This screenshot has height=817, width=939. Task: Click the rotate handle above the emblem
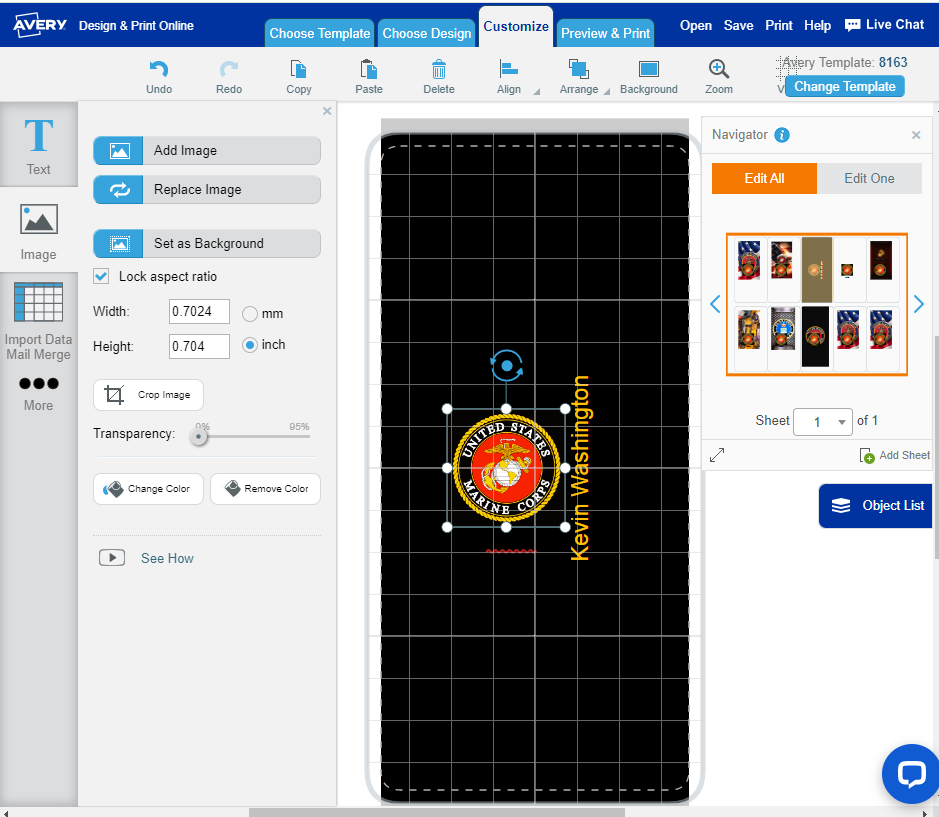[x=506, y=367]
